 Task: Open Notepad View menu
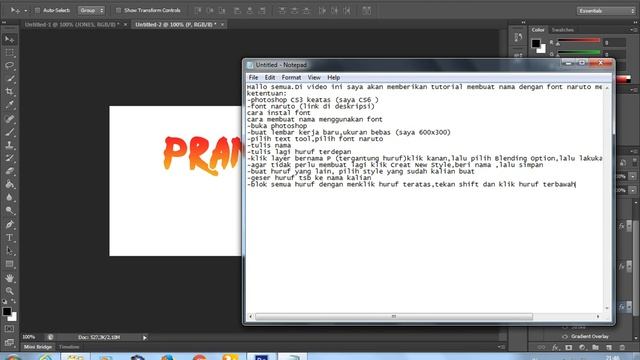(314, 78)
